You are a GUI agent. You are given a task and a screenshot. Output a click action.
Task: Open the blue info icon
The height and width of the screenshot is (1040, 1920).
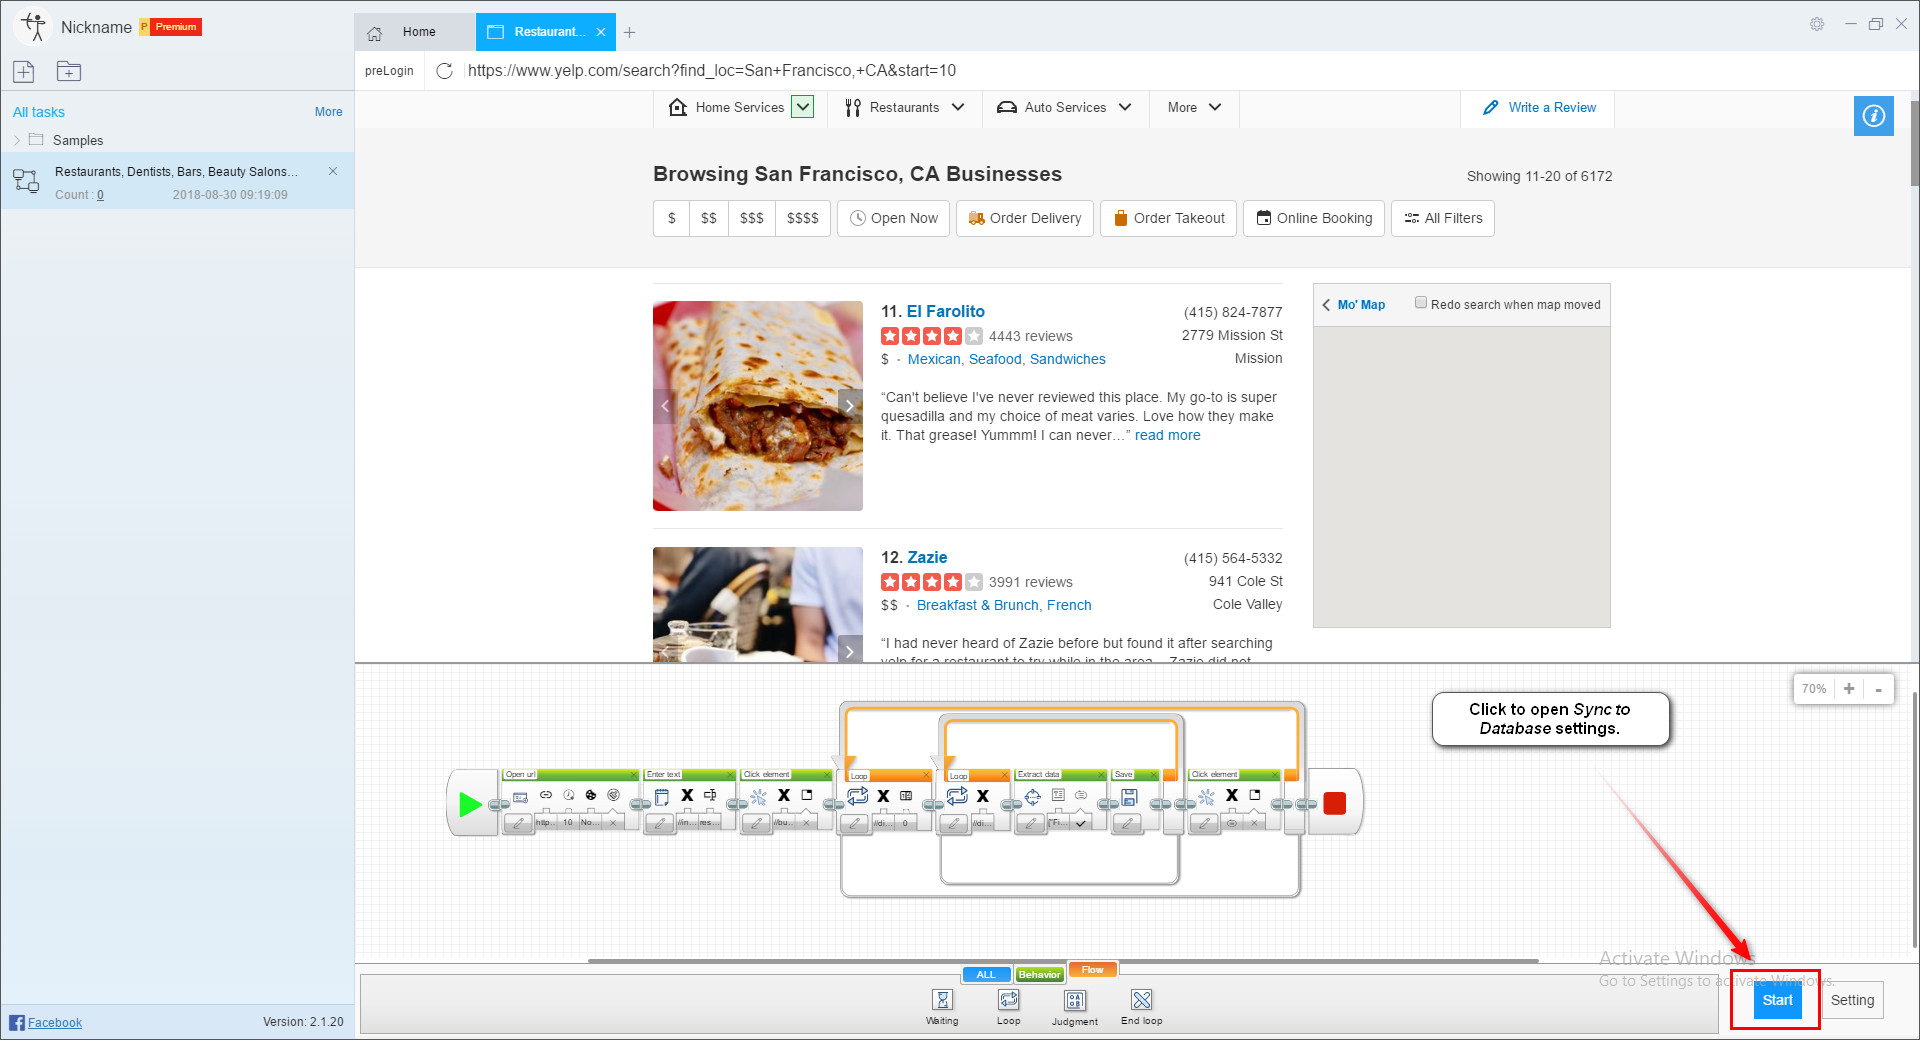click(x=1873, y=116)
